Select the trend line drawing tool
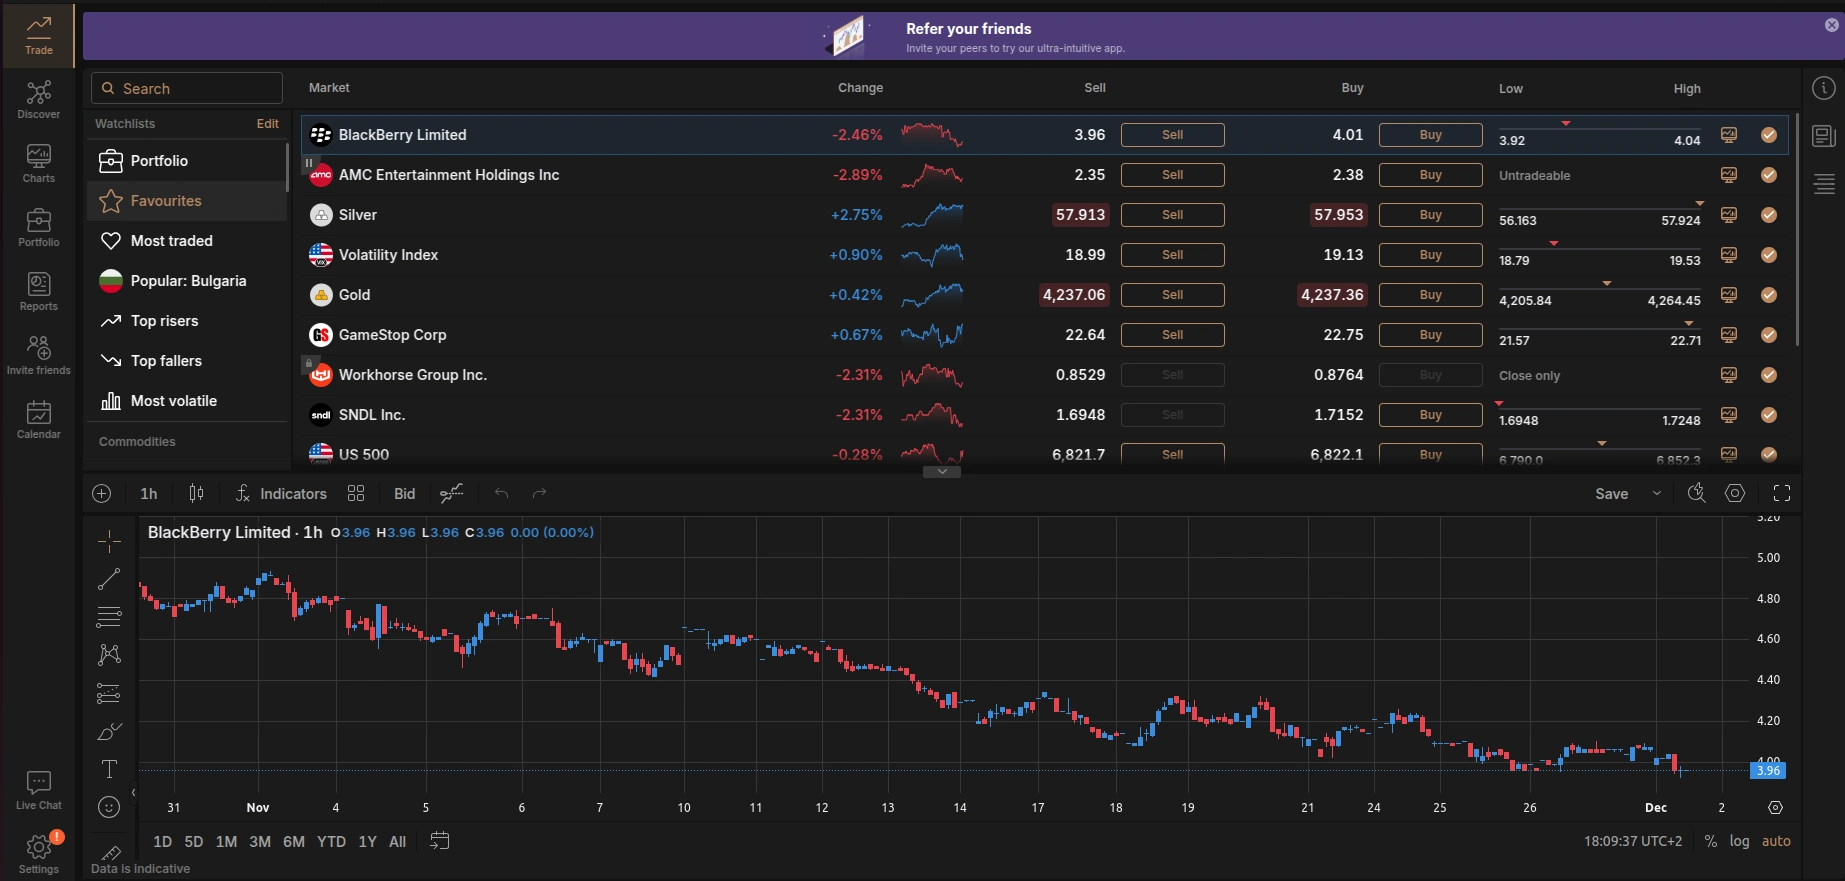Screen dimensions: 1845x881 109,579
